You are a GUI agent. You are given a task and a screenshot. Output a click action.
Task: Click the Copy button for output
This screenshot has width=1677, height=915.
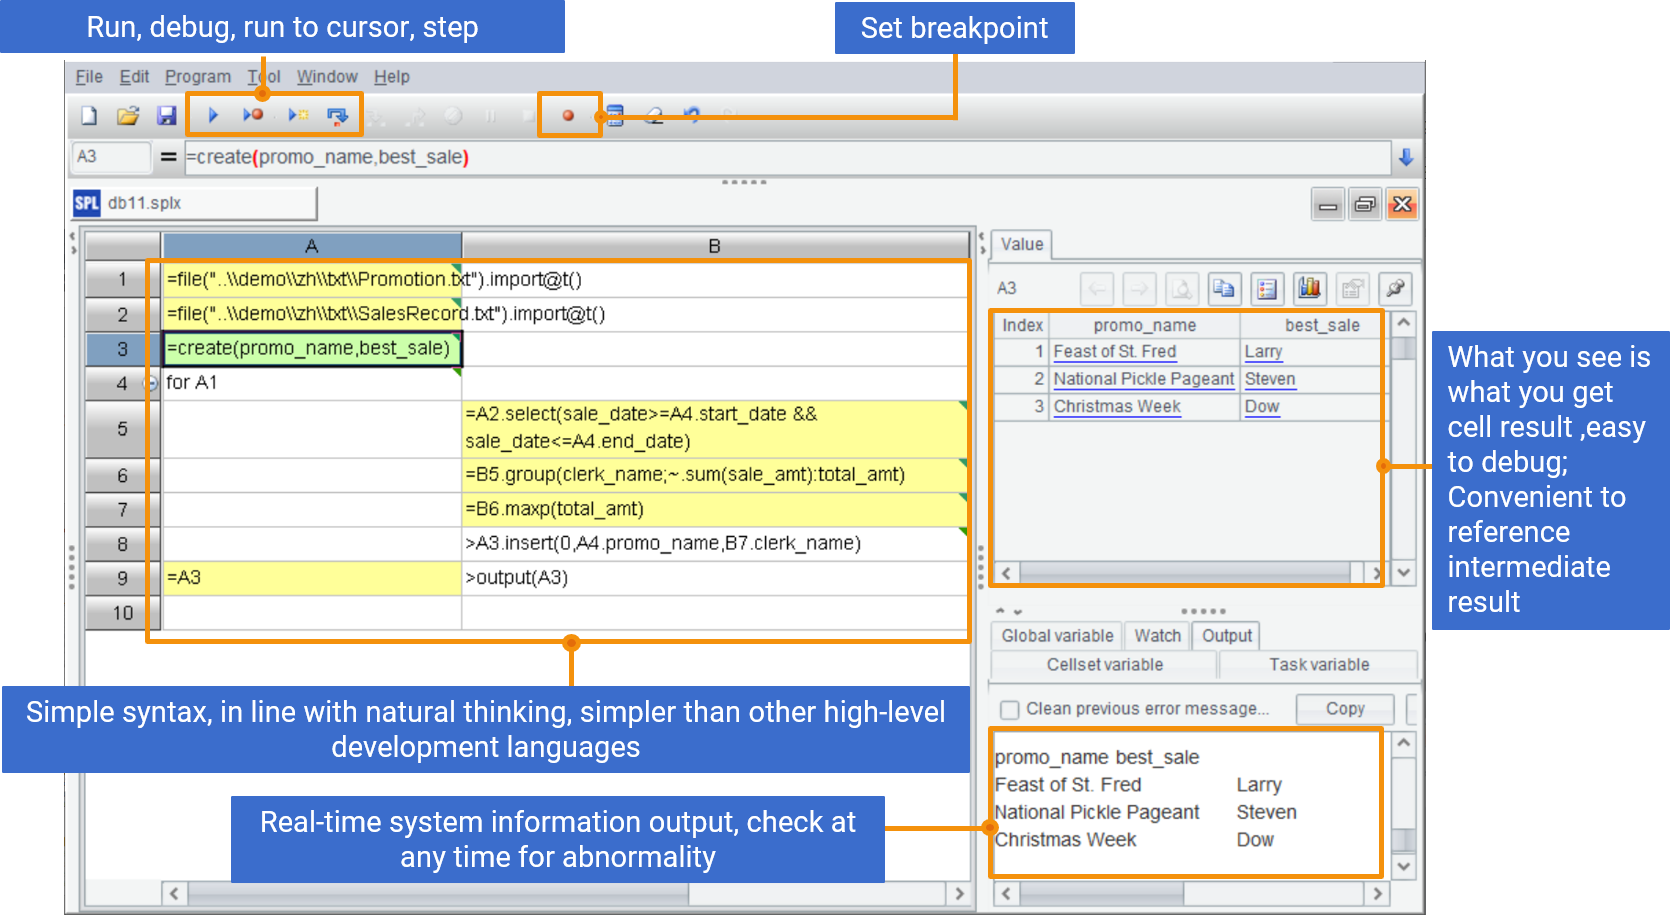pos(1345,709)
